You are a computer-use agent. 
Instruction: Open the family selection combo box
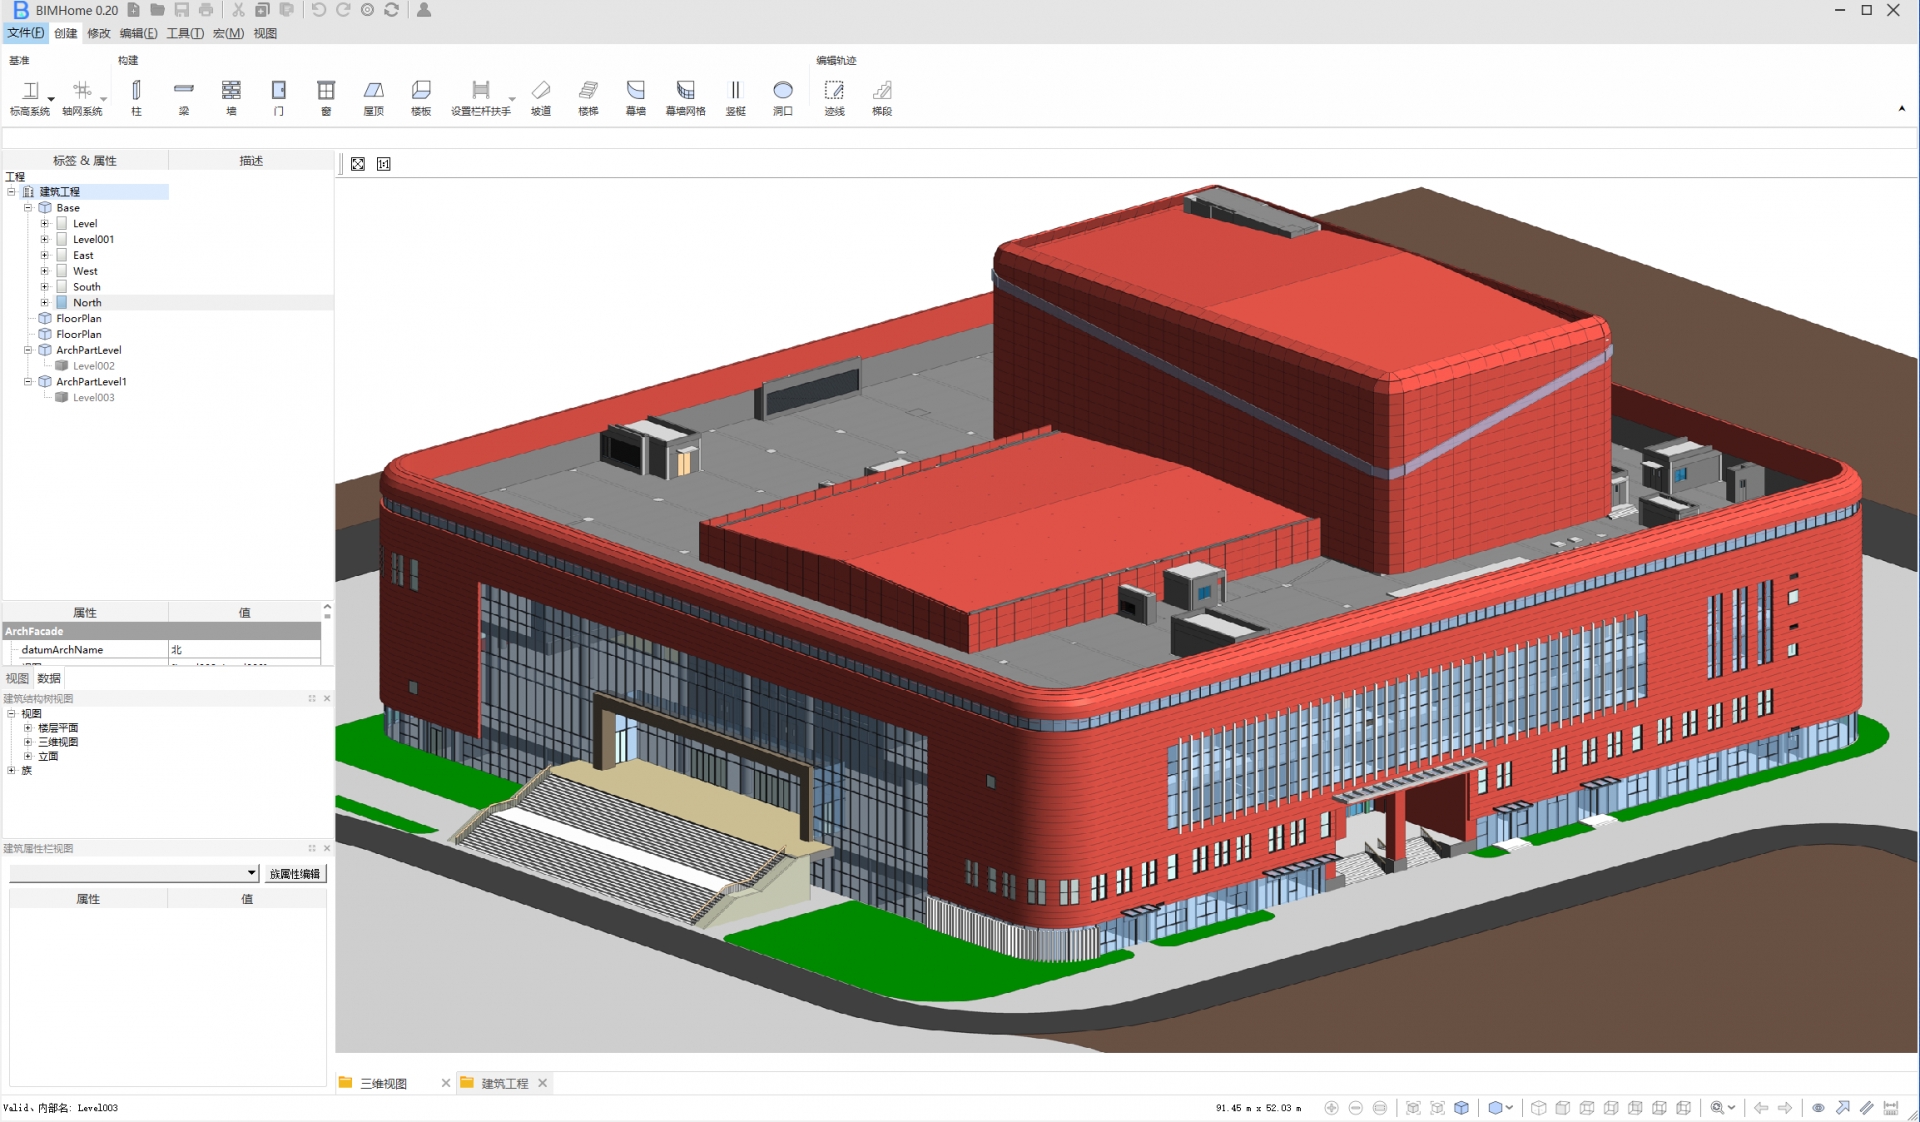coord(134,873)
